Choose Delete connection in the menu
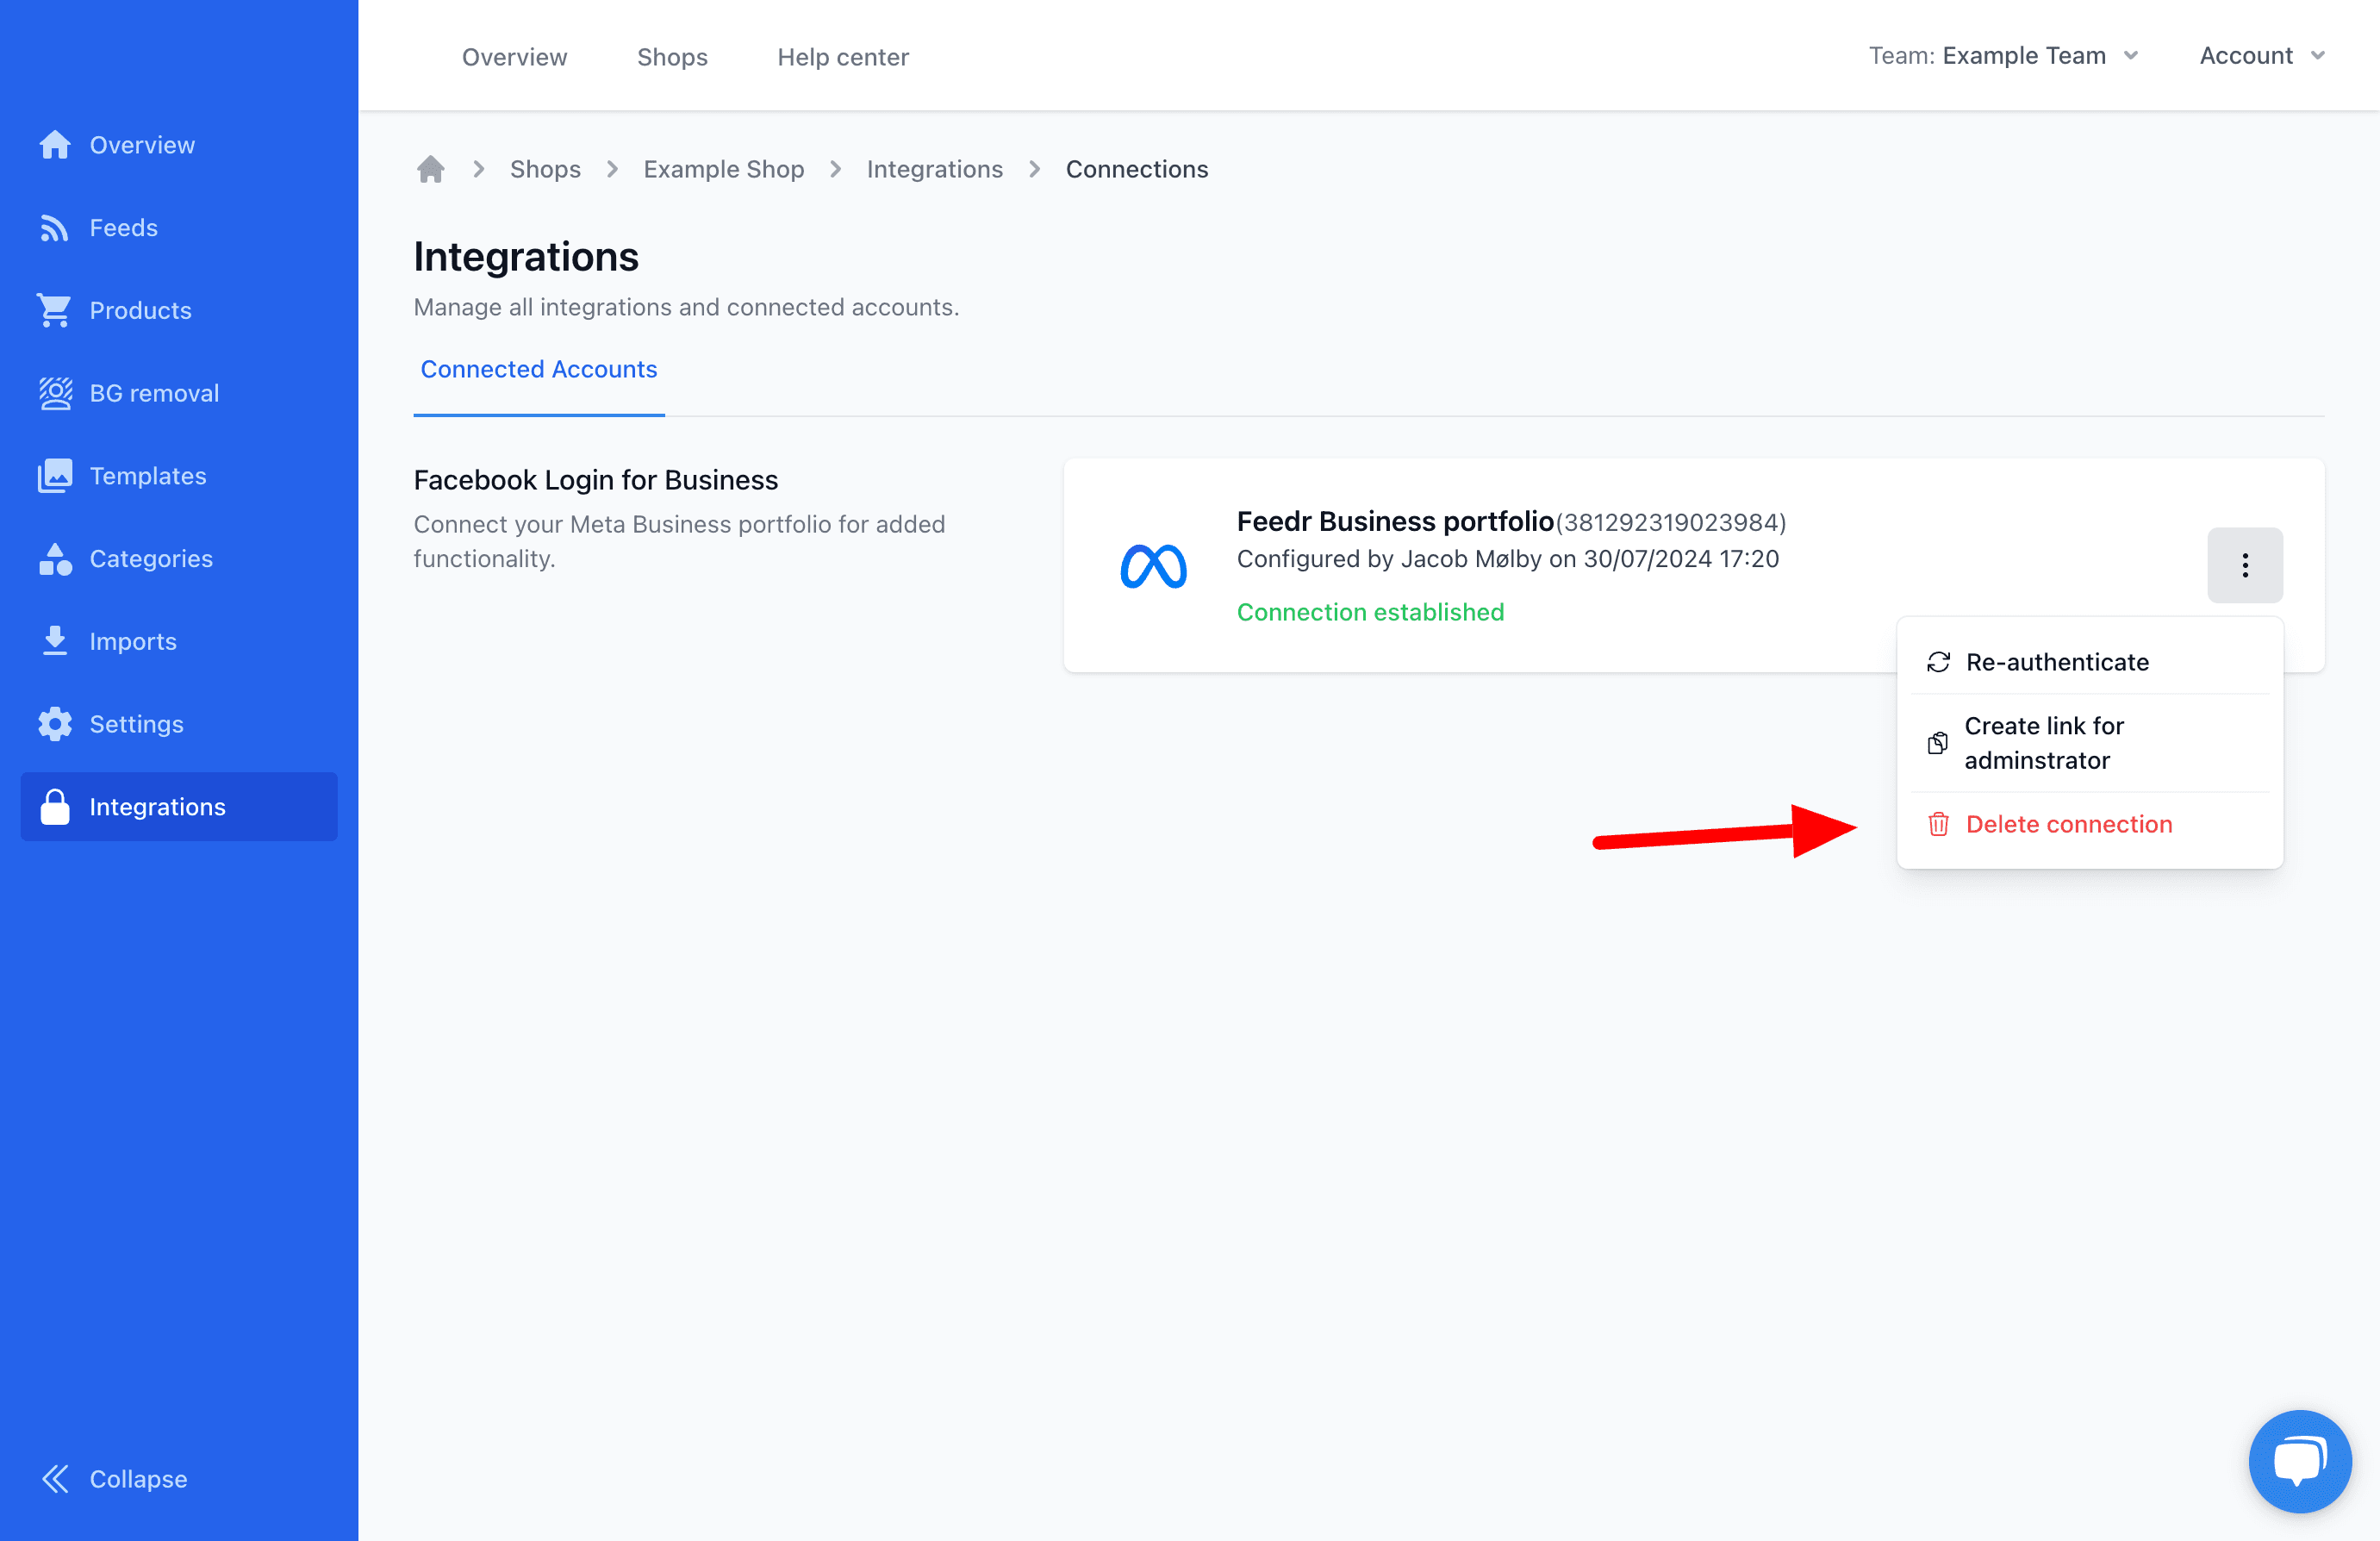The image size is (2380, 1541). click(x=2068, y=824)
